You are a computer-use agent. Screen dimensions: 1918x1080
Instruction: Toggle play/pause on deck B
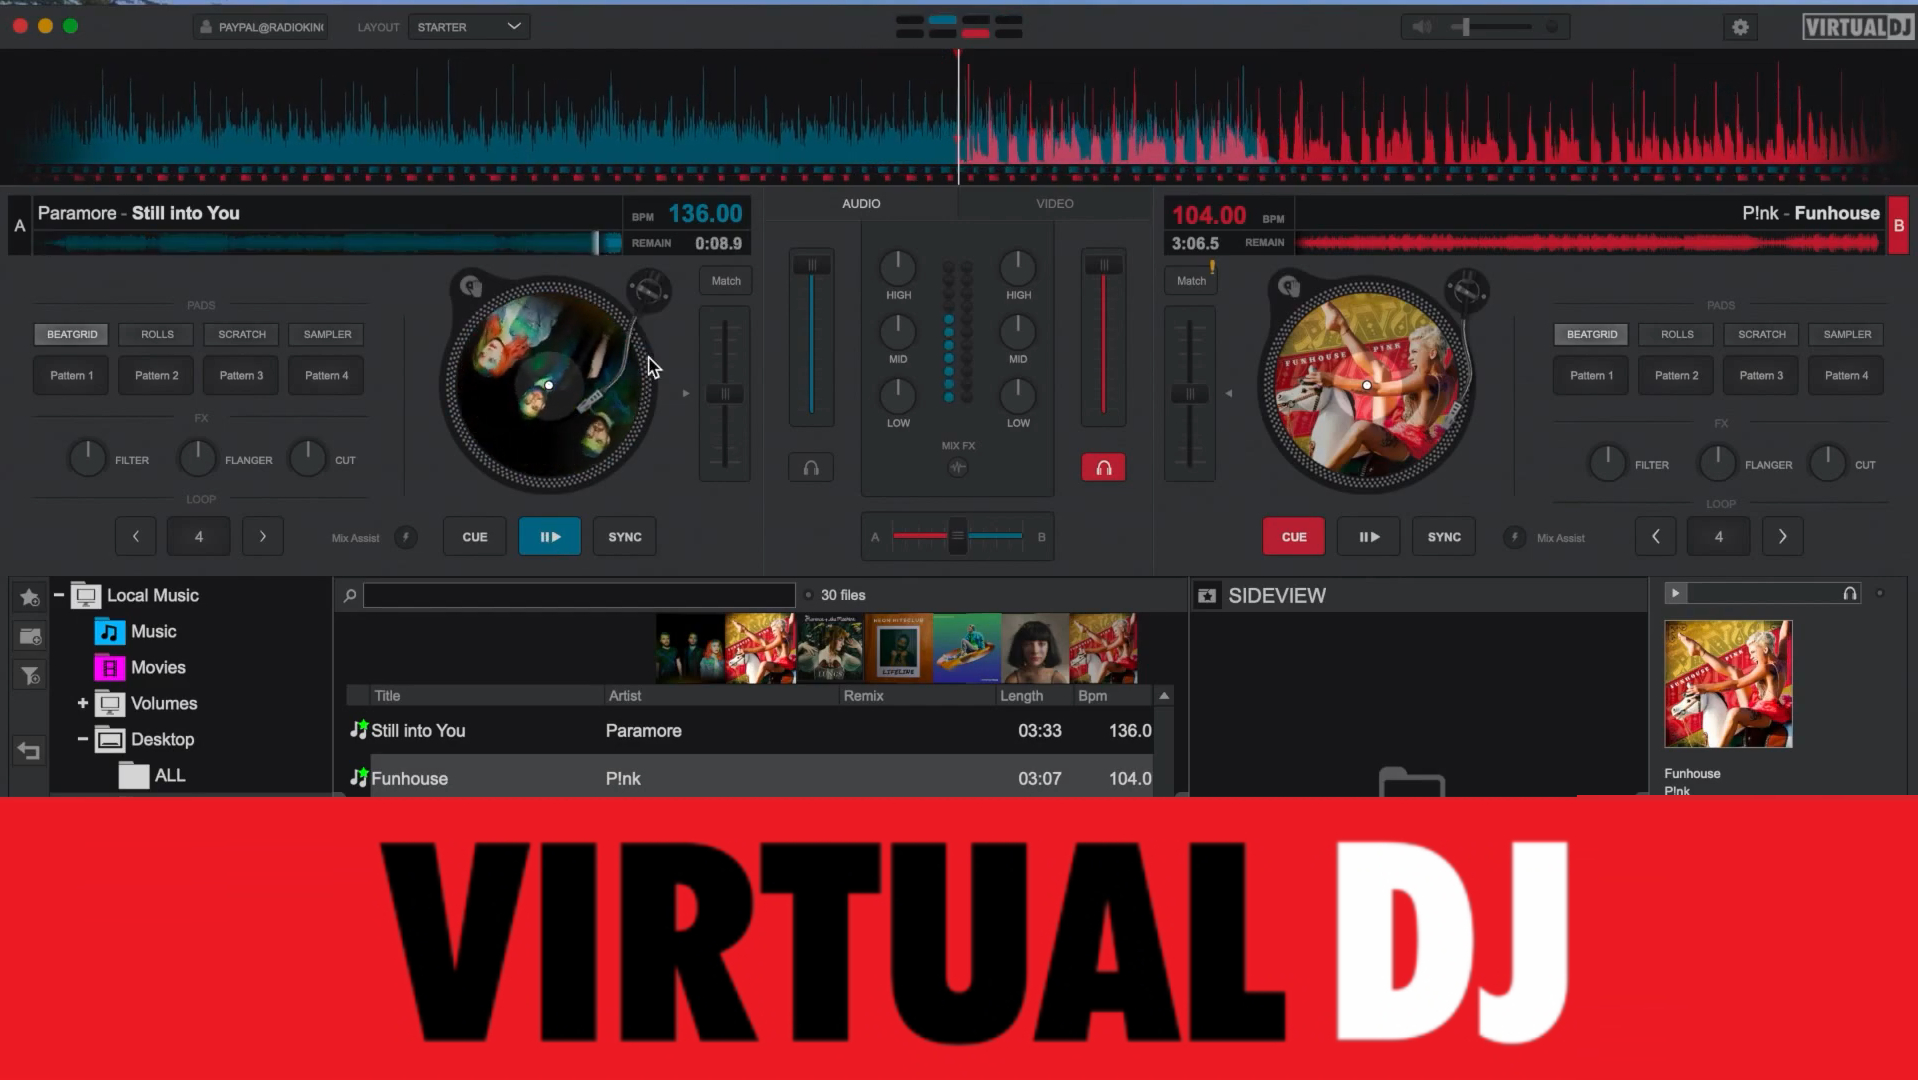(1369, 537)
